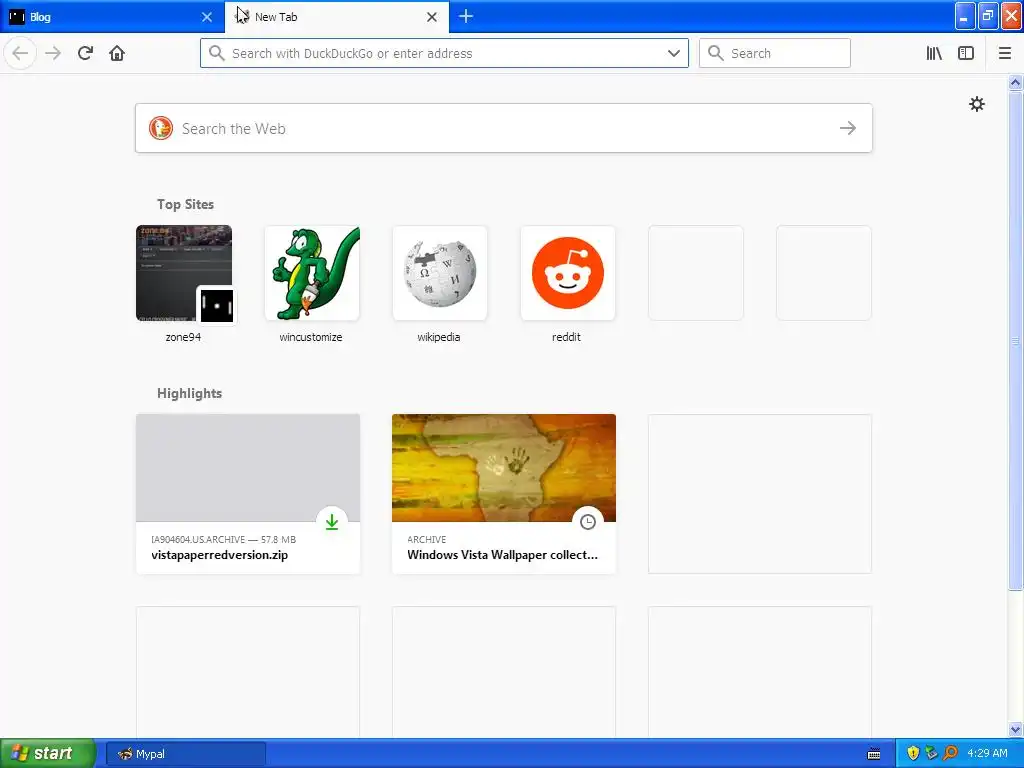Click the orange magnifier tray icon

[950, 753]
